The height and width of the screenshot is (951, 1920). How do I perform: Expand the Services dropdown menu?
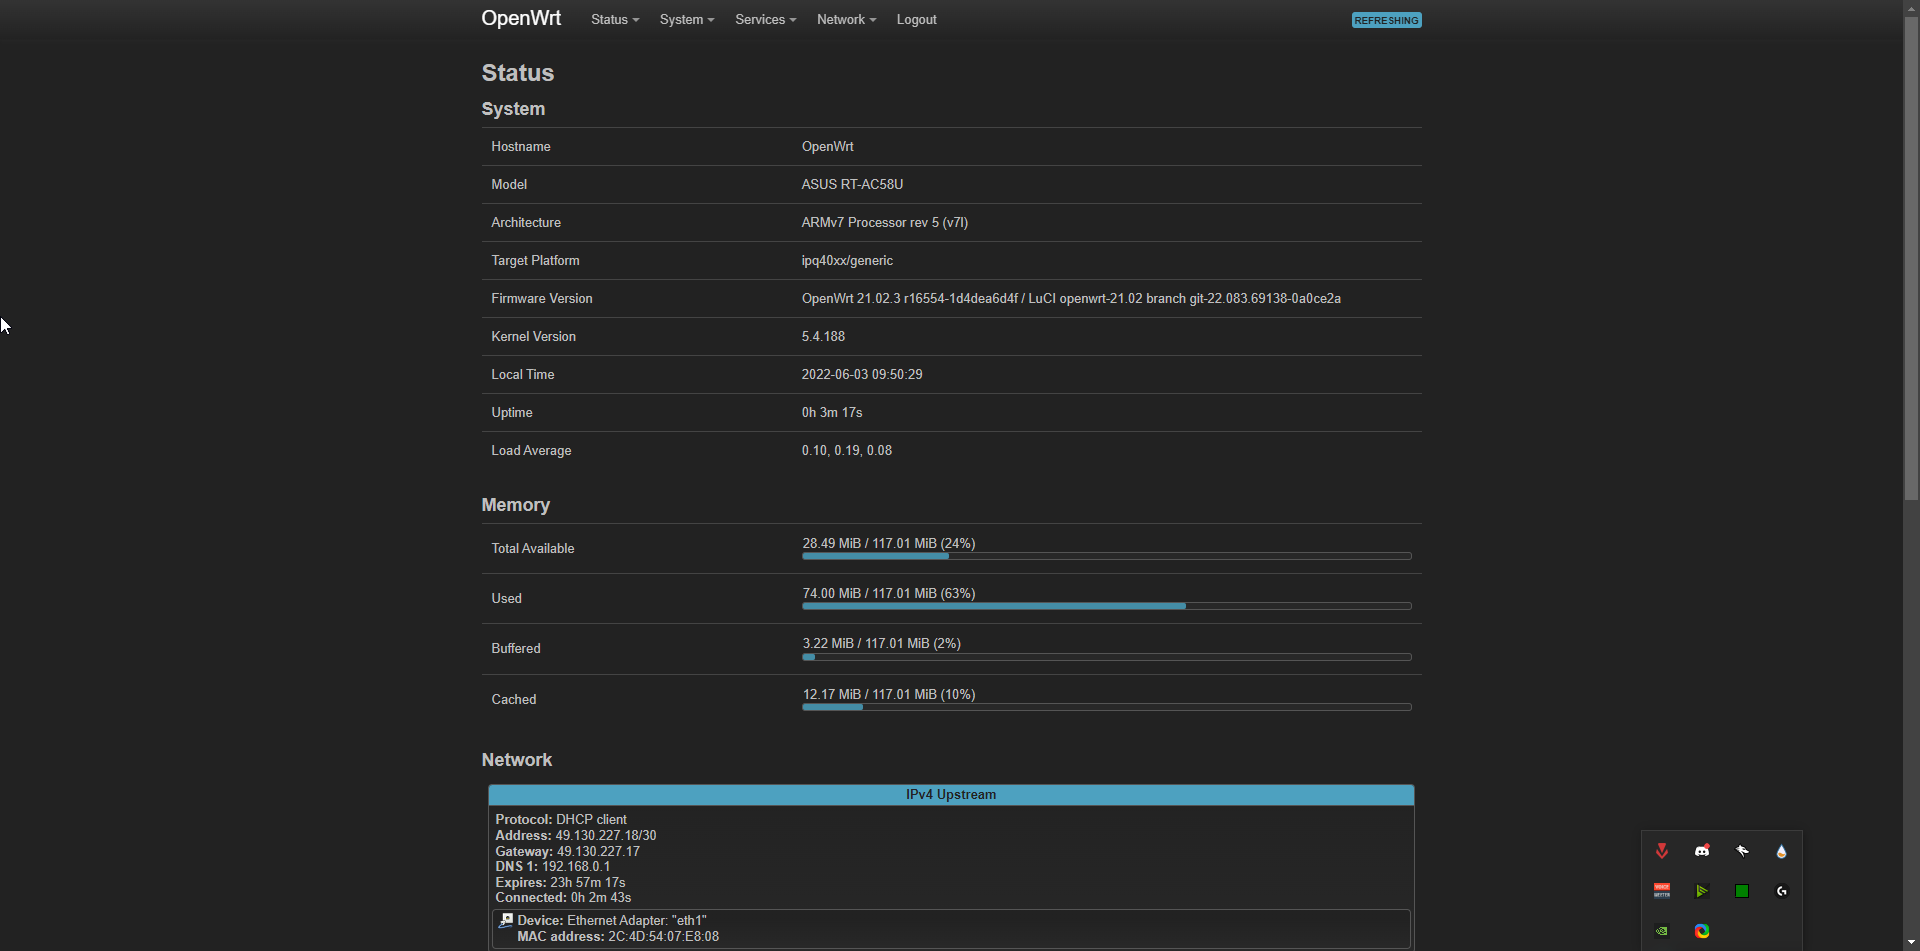click(764, 19)
